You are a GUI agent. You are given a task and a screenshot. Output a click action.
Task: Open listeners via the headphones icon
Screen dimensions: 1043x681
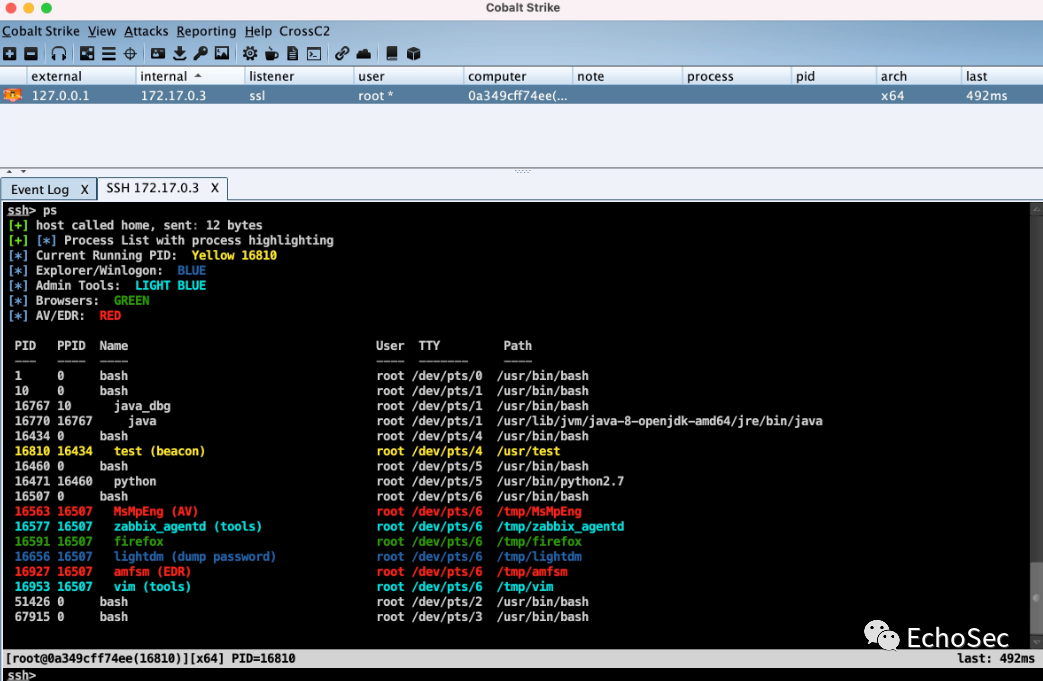coord(59,54)
